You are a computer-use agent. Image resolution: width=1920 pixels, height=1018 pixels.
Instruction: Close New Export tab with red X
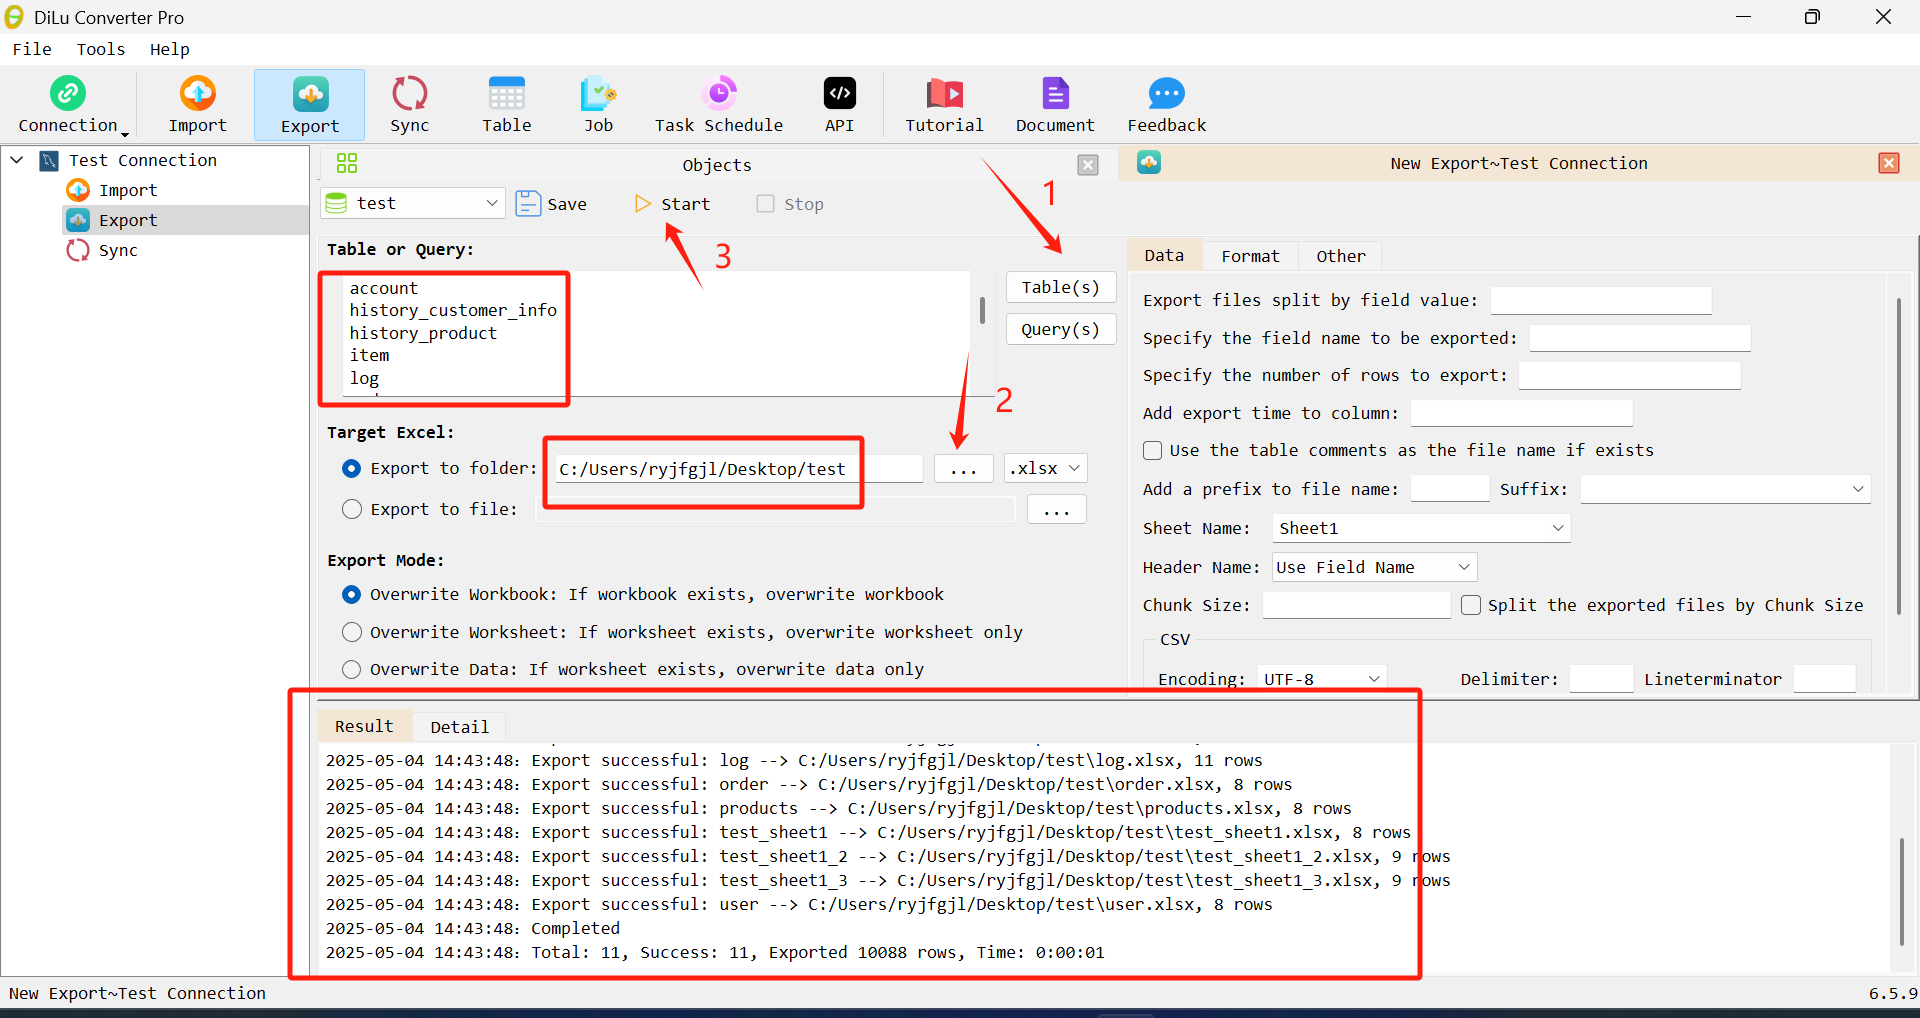click(1889, 163)
